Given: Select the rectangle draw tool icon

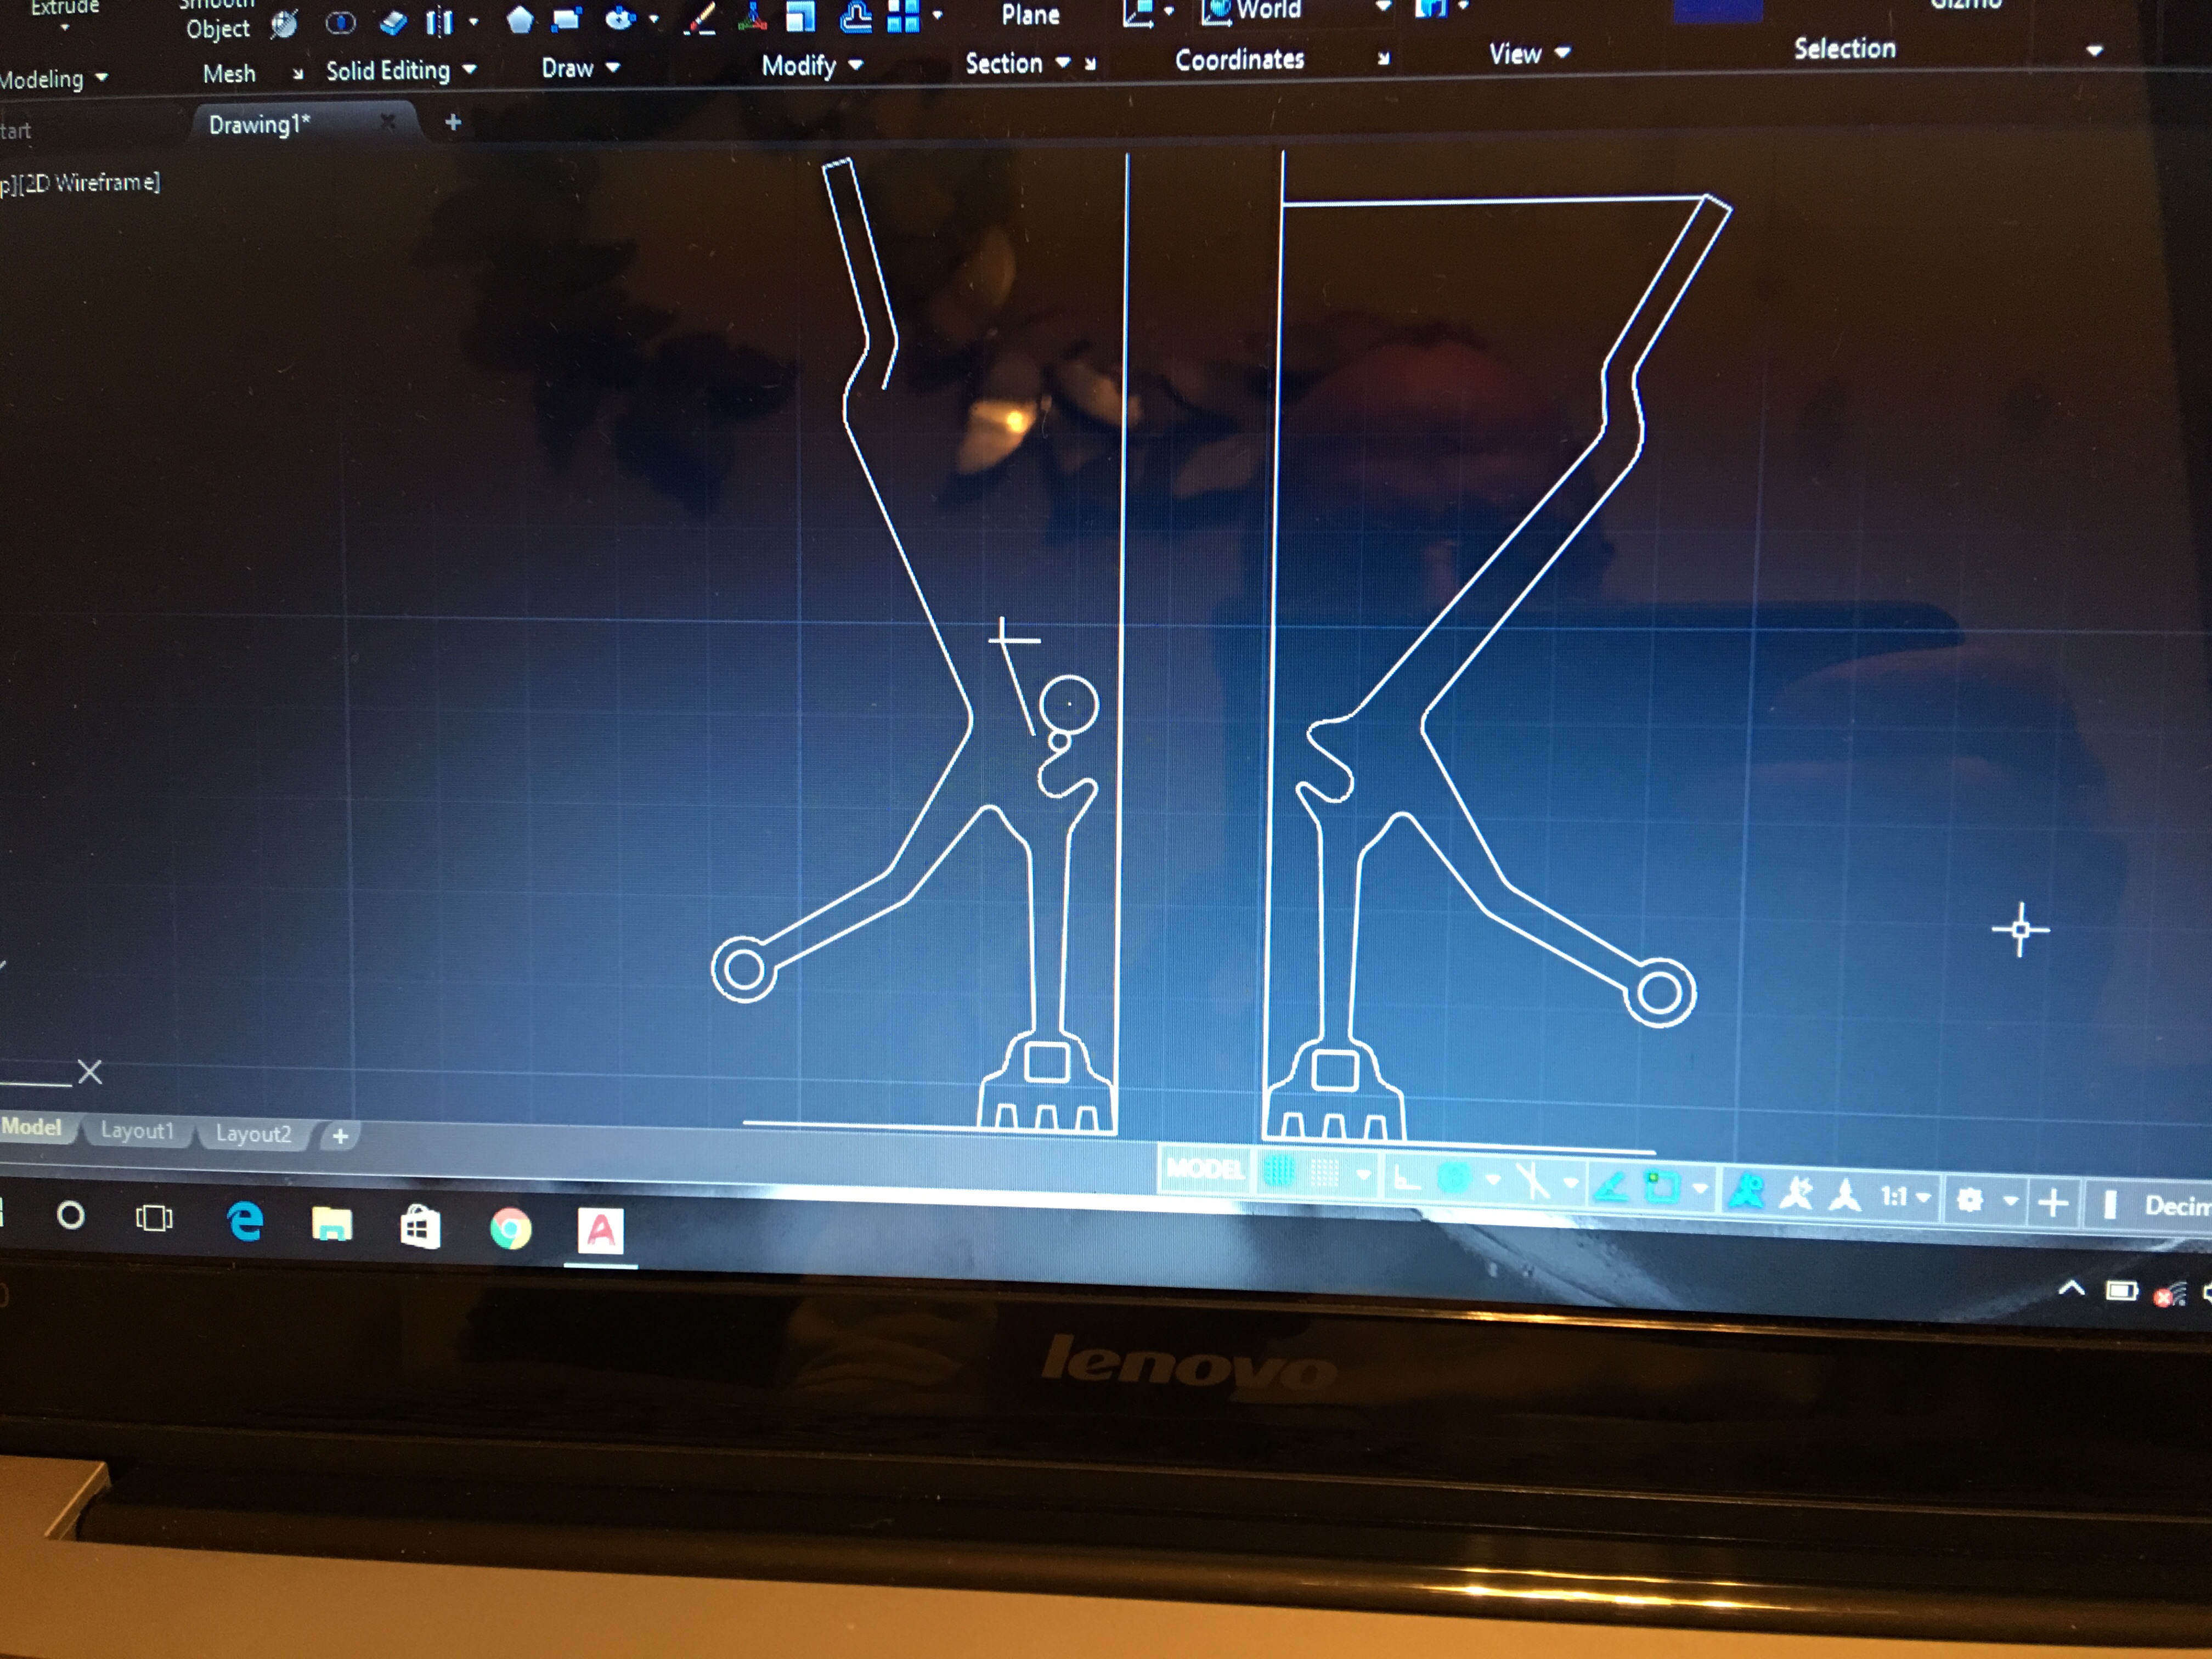Looking at the screenshot, I should 567,19.
